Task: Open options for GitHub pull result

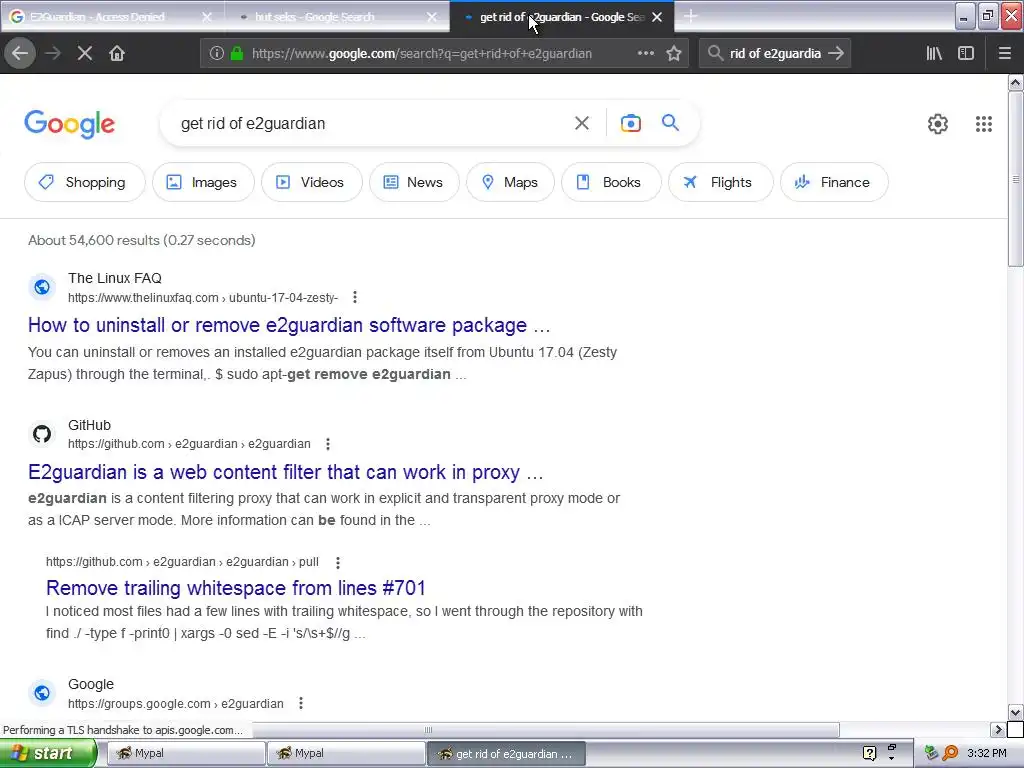Action: (338, 562)
